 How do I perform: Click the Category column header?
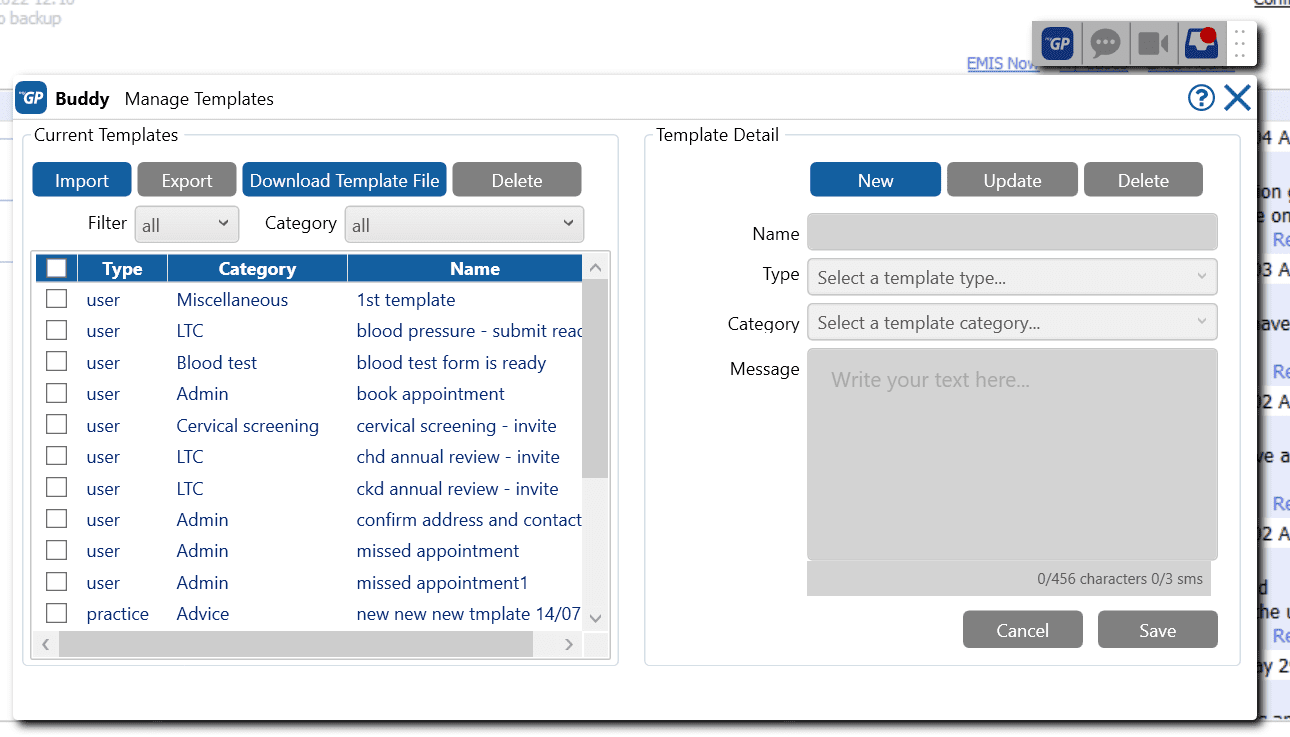[x=257, y=268]
